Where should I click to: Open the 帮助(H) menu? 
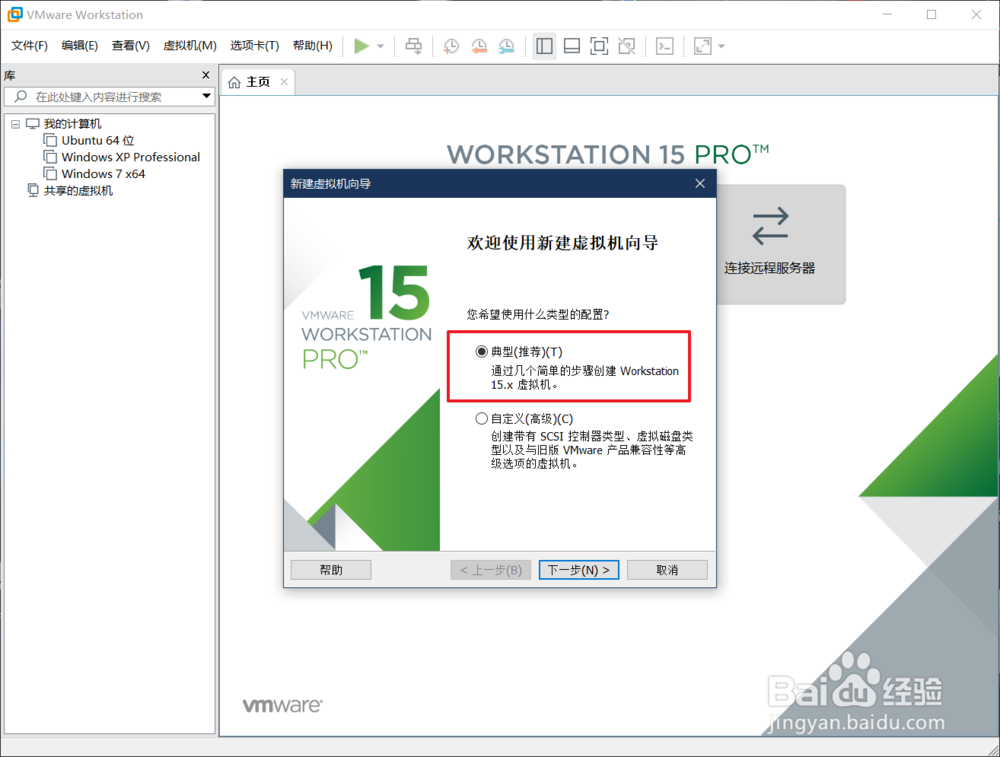click(x=312, y=45)
